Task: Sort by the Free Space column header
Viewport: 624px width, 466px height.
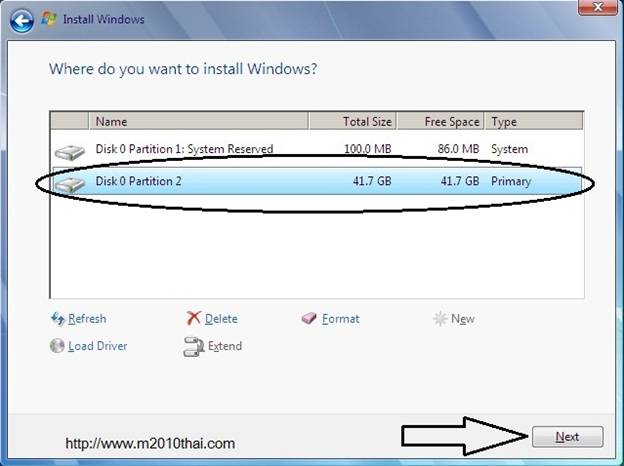Action: point(441,121)
